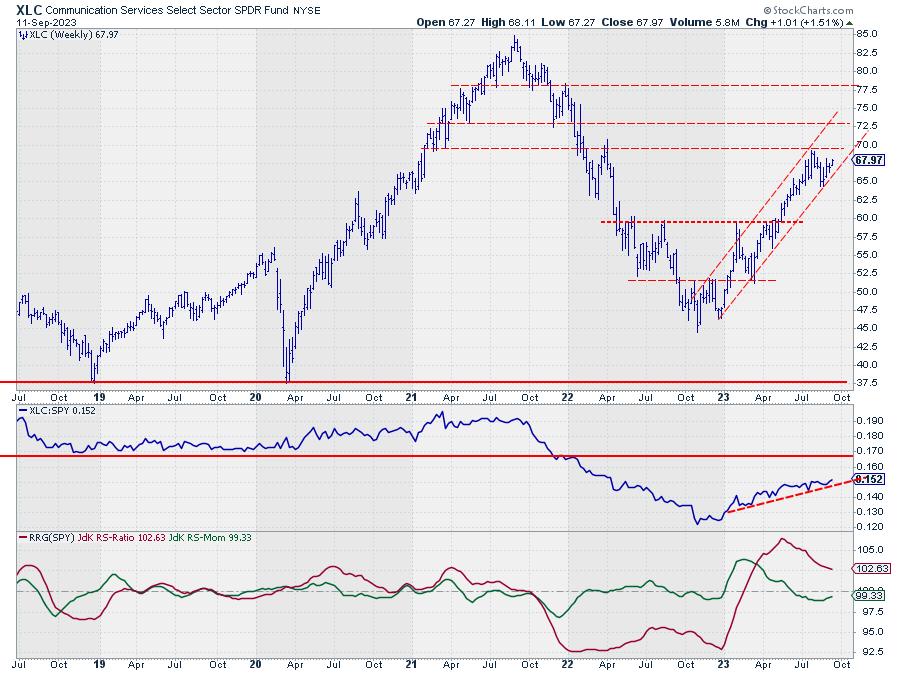Click the RRG(SPY) legend marker
This screenshot has height=673, width=900.
(x=22, y=539)
